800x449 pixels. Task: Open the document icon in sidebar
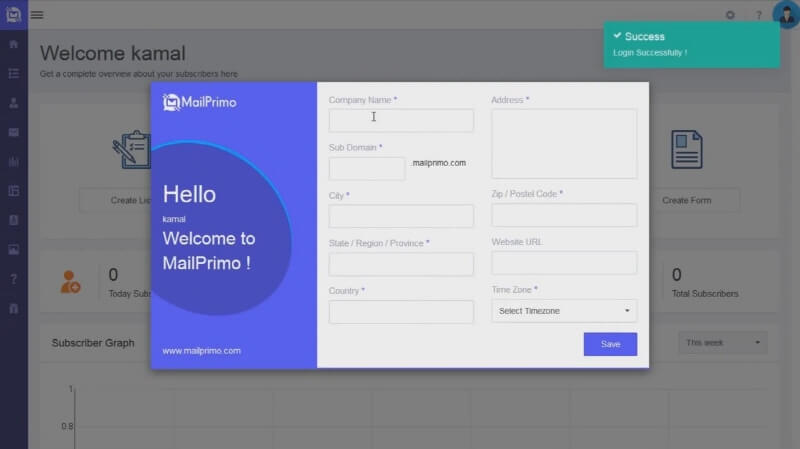coord(14,220)
